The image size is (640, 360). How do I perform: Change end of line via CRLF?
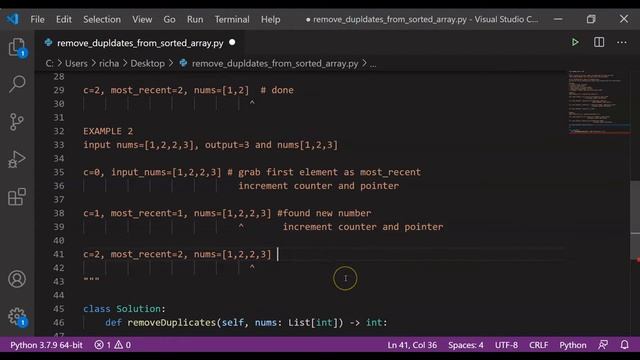tap(538, 345)
